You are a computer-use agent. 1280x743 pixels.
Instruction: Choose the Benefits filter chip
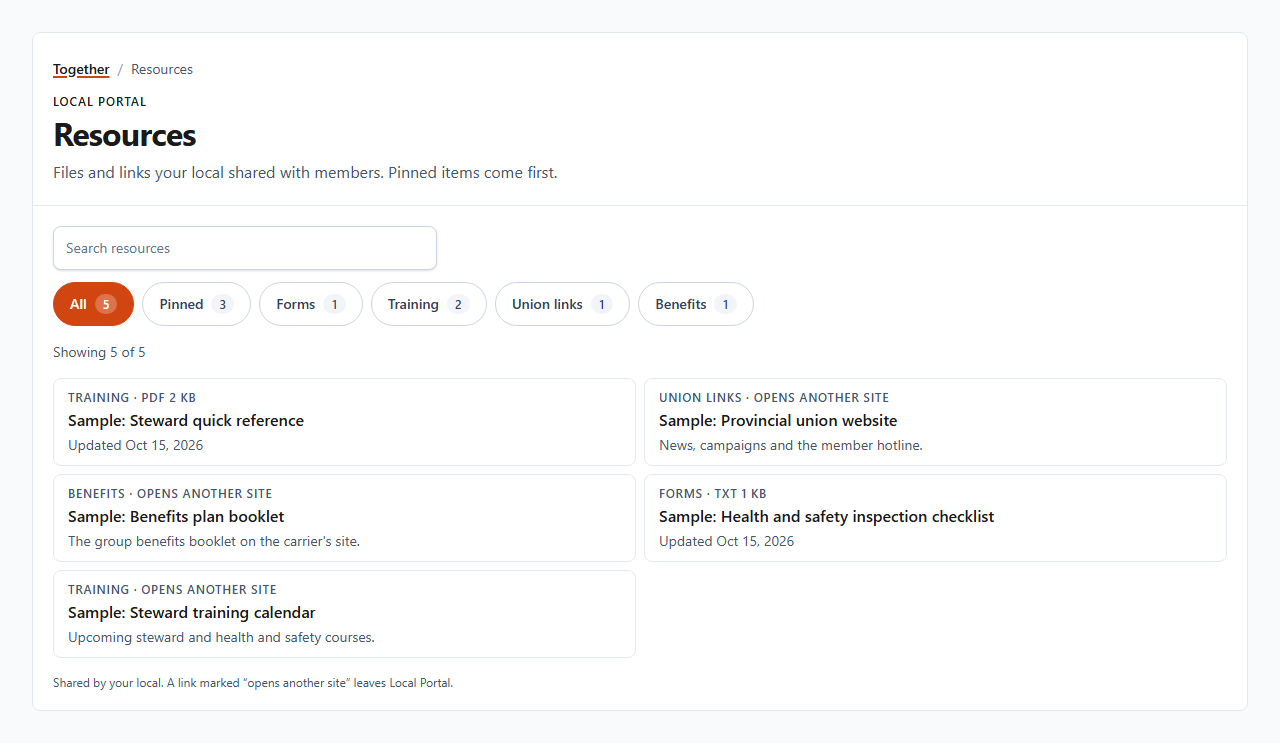696,304
